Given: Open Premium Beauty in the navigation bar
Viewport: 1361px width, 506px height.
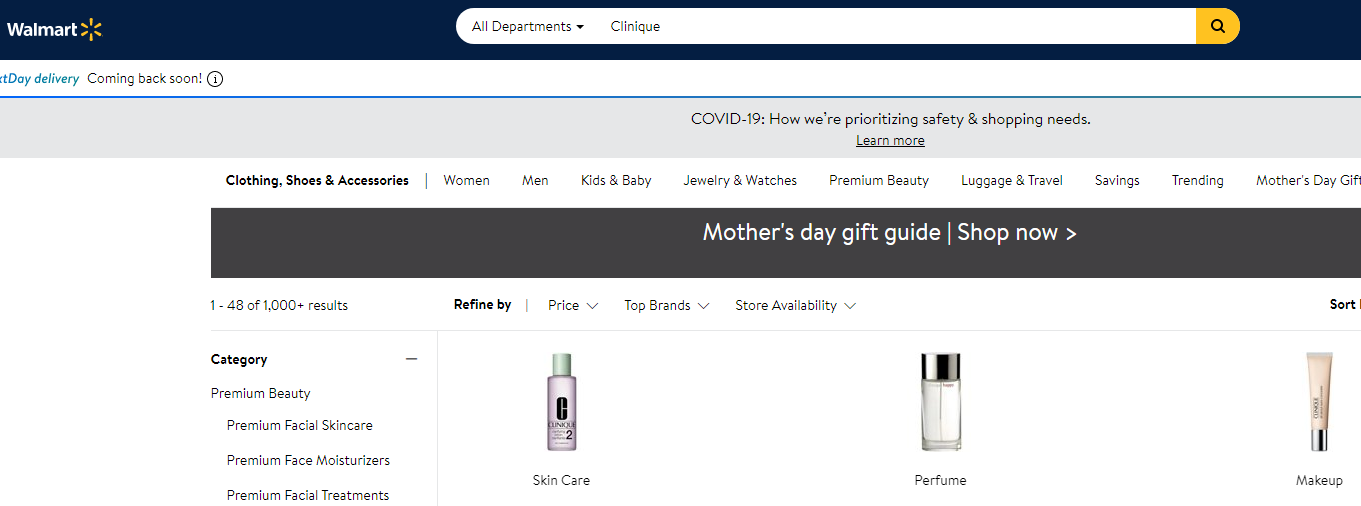Looking at the screenshot, I should [x=878, y=181].
